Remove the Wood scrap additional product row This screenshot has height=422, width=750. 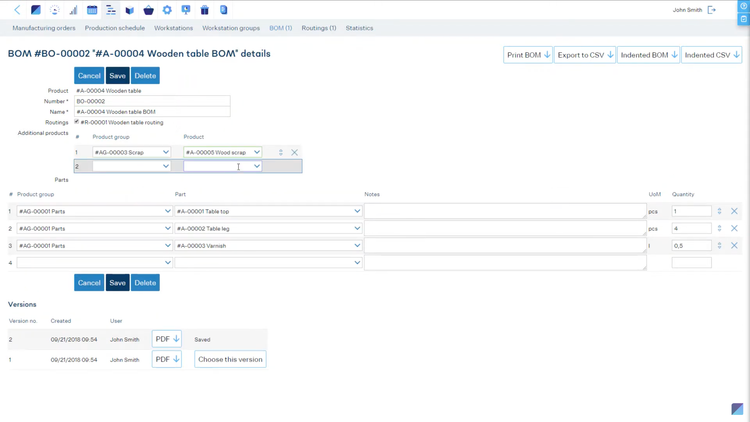point(294,153)
